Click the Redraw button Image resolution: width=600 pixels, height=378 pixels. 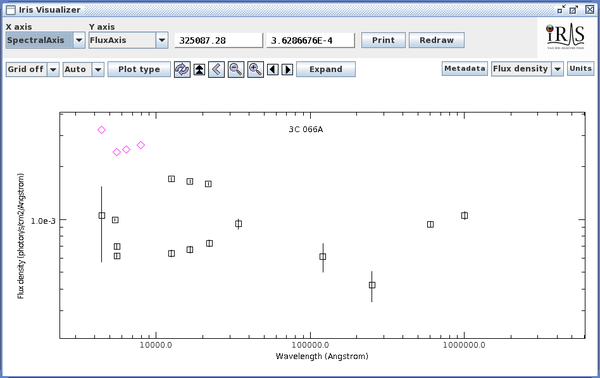[x=437, y=40]
